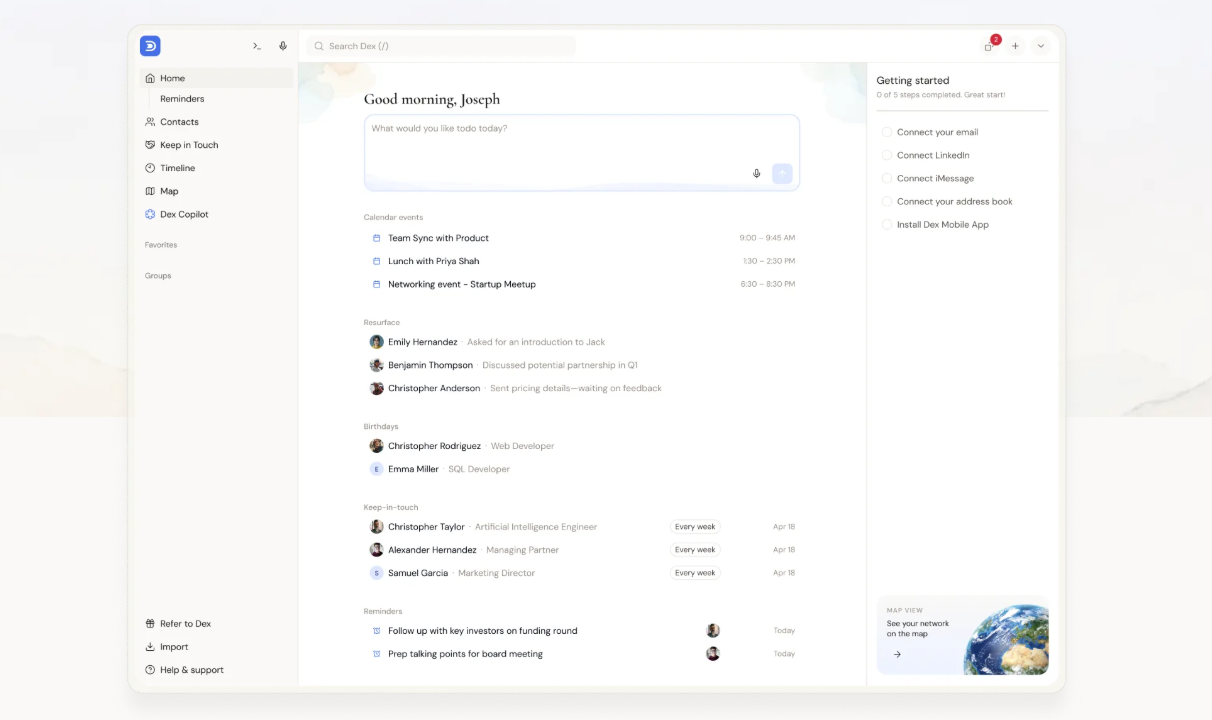Click Emily Hernandez avatar
The height and width of the screenshot is (720, 1212).
pyautogui.click(x=377, y=342)
